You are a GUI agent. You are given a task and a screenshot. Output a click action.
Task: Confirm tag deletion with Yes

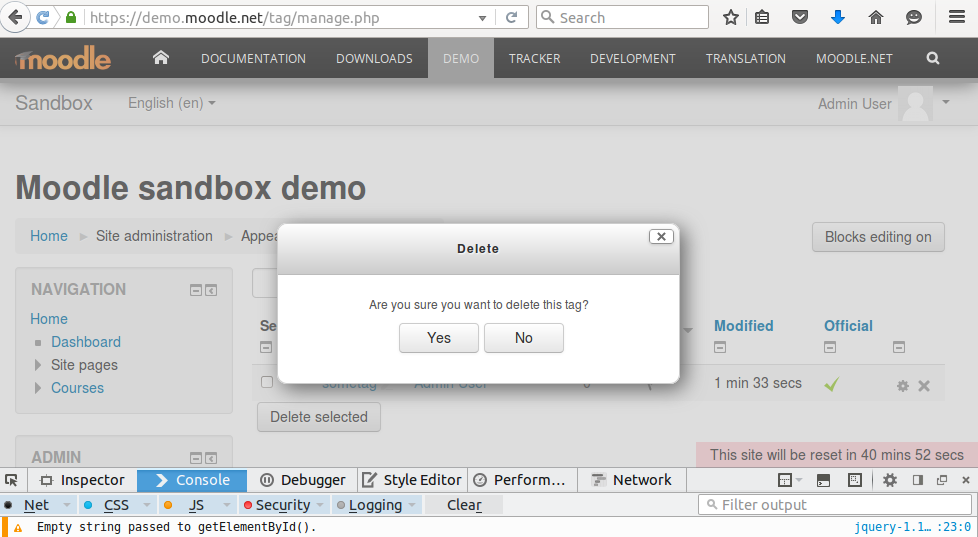point(438,338)
